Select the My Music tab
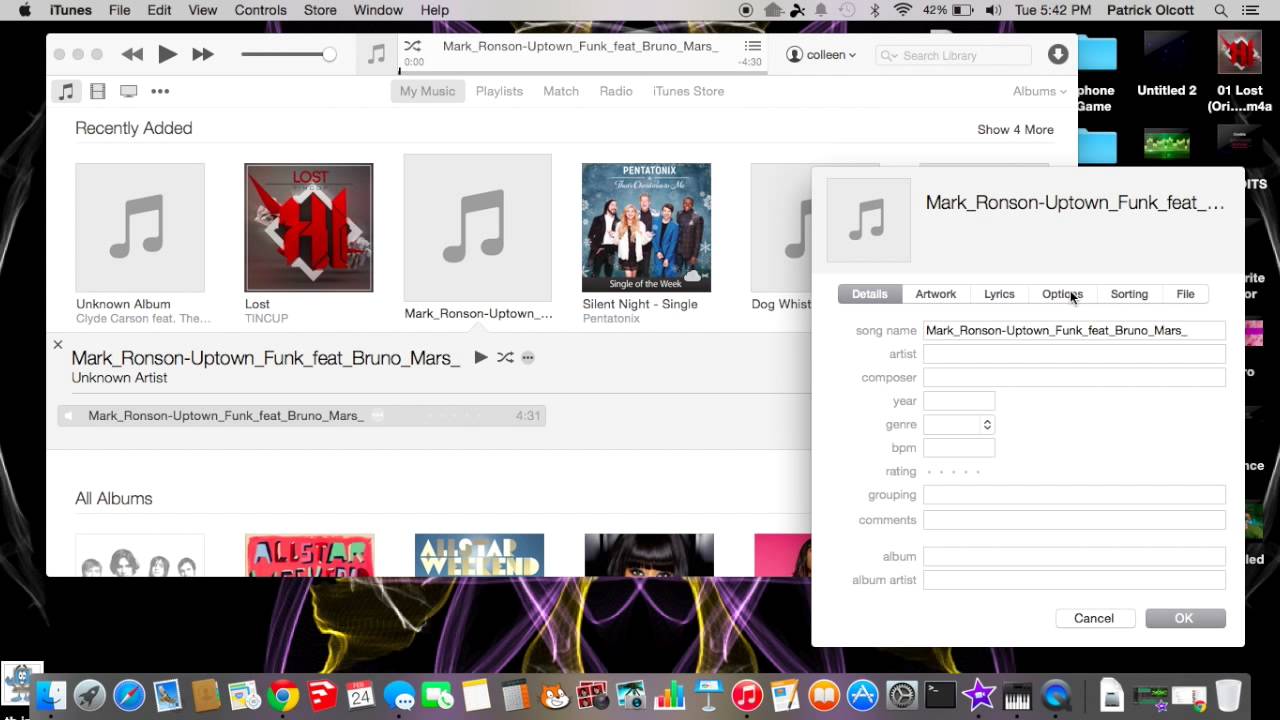 click(427, 91)
